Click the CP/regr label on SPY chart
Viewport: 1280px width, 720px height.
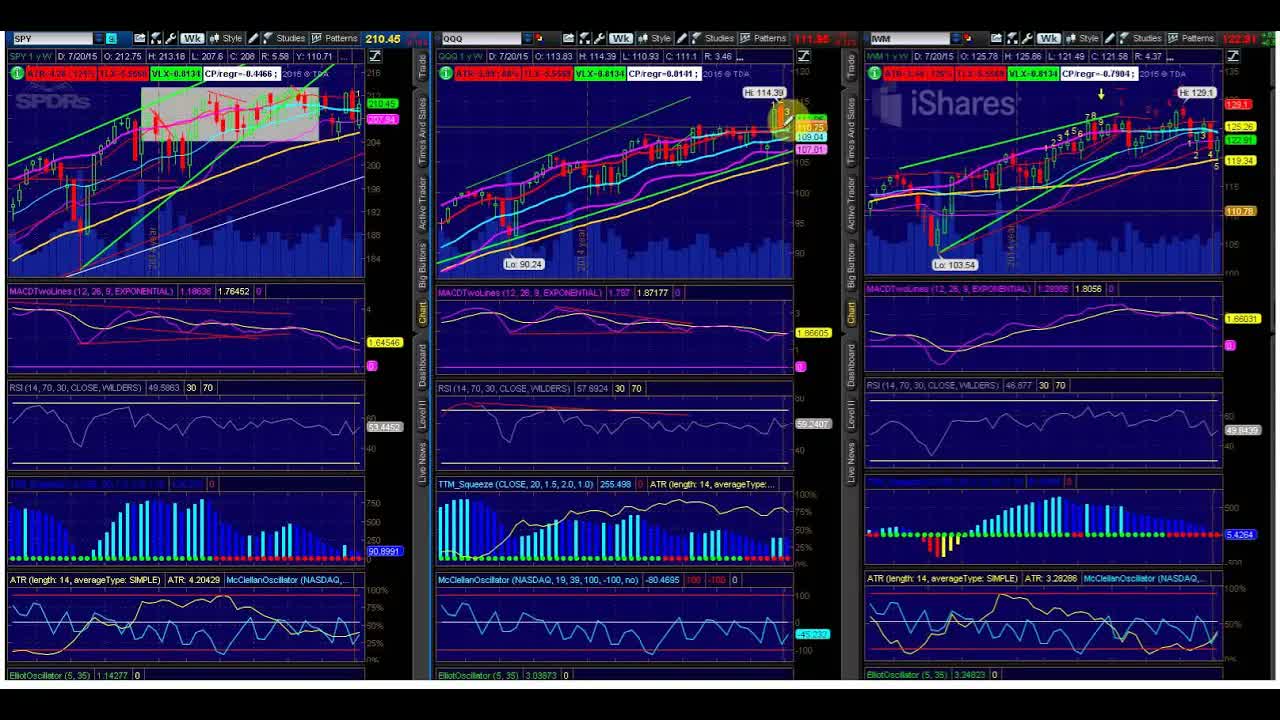[x=240, y=73]
